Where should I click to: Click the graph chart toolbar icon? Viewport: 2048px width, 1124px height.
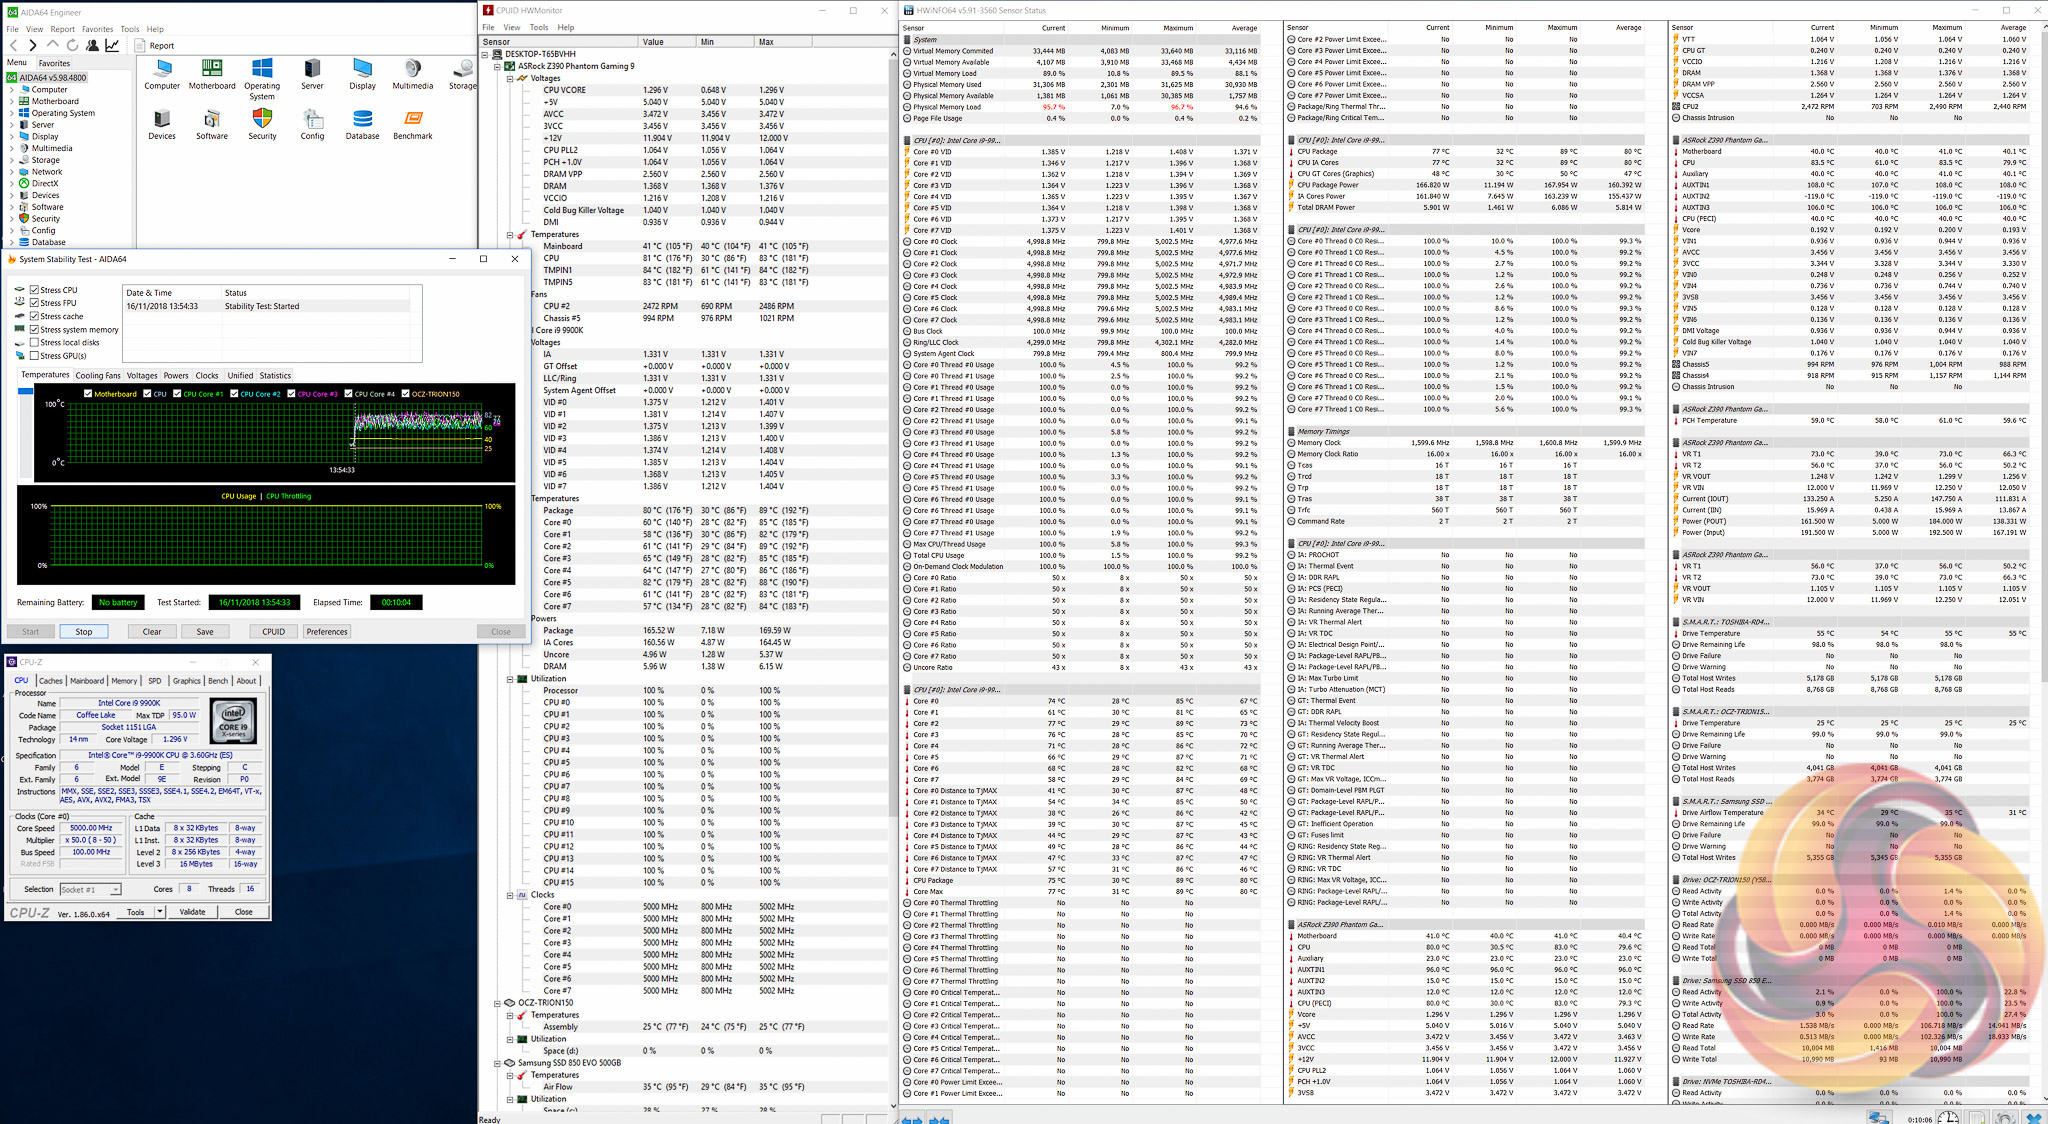(112, 45)
